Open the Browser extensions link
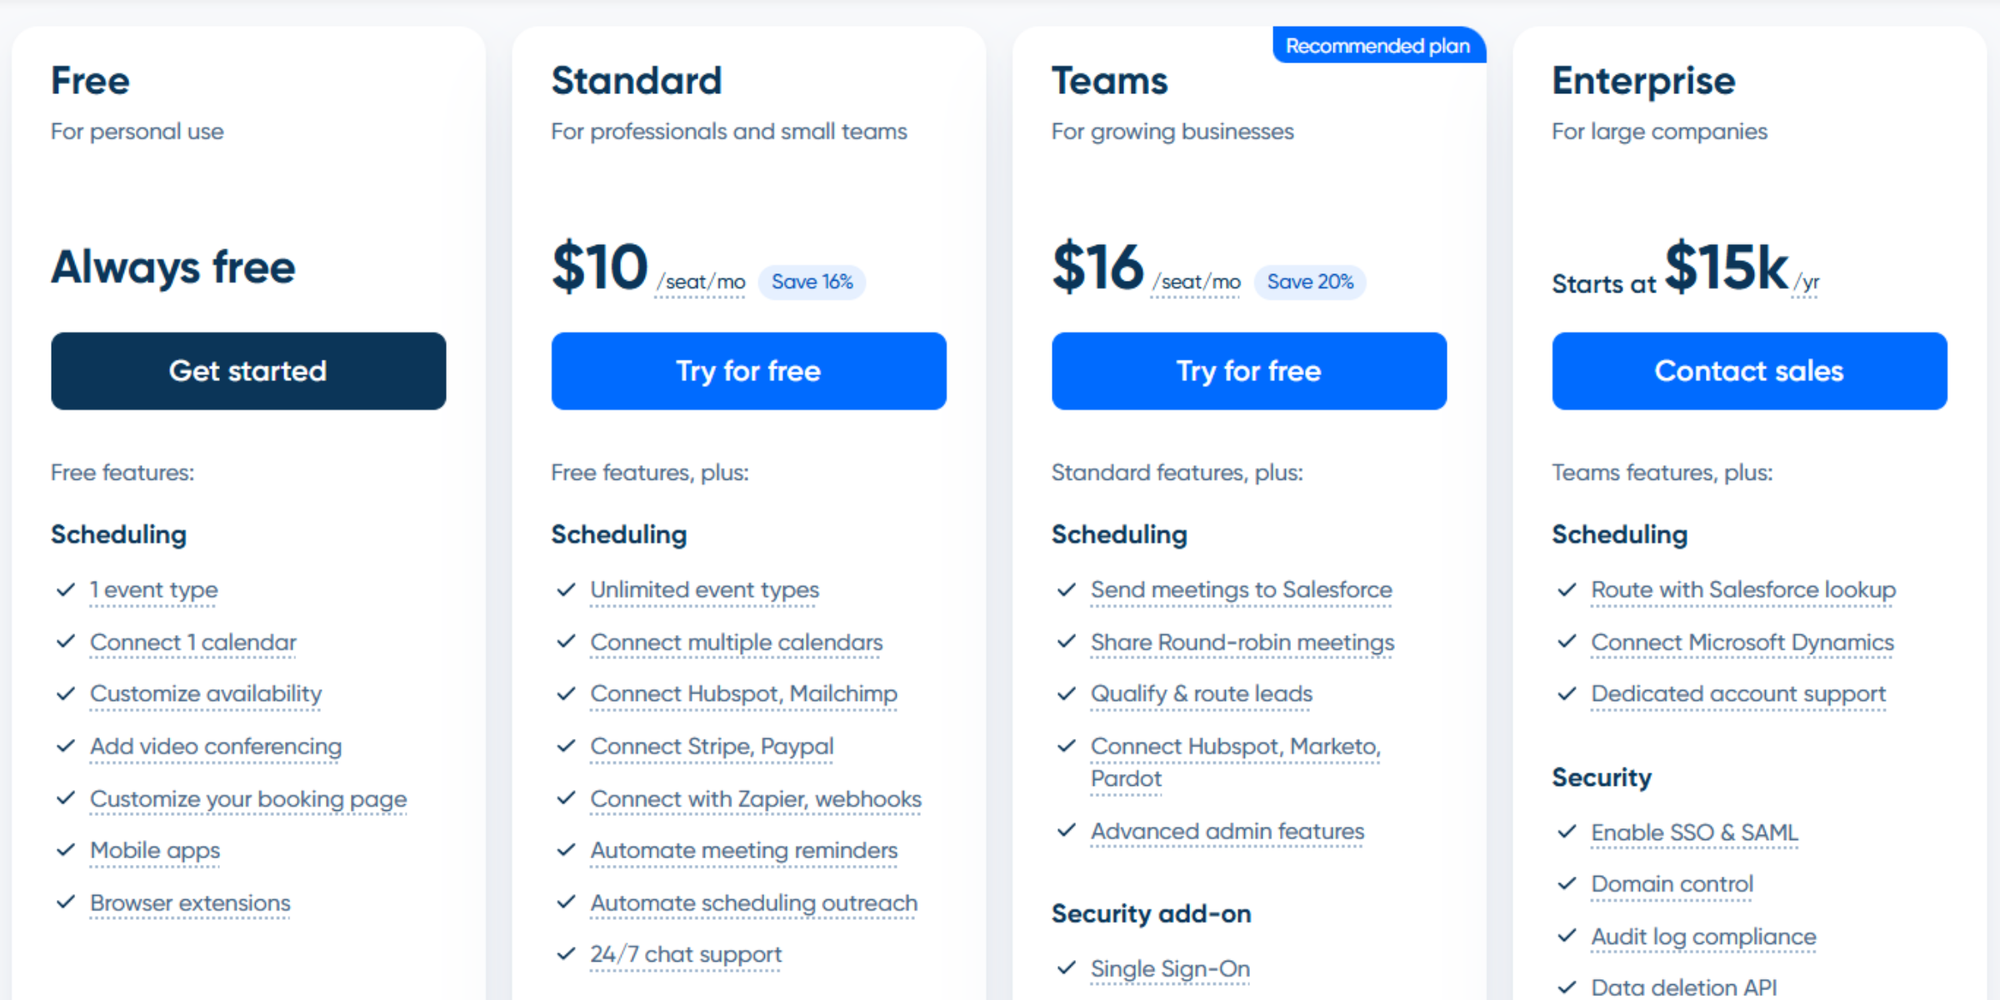The image size is (2000, 1000). pyautogui.click(x=190, y=903)
